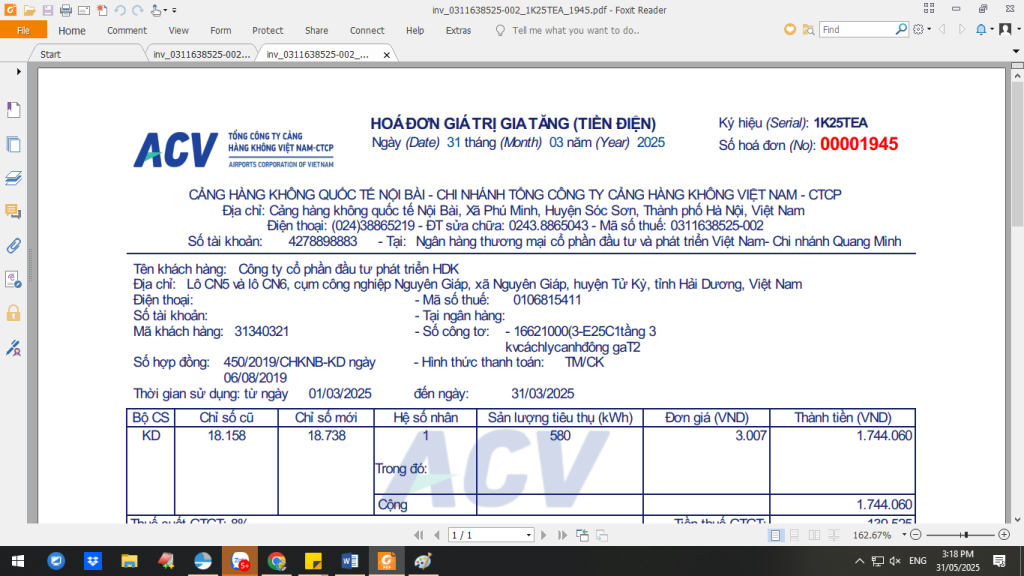The height and width of the screenshot is (576, 1024).
Task: Go to next page button
Action: tap(543, 535)
